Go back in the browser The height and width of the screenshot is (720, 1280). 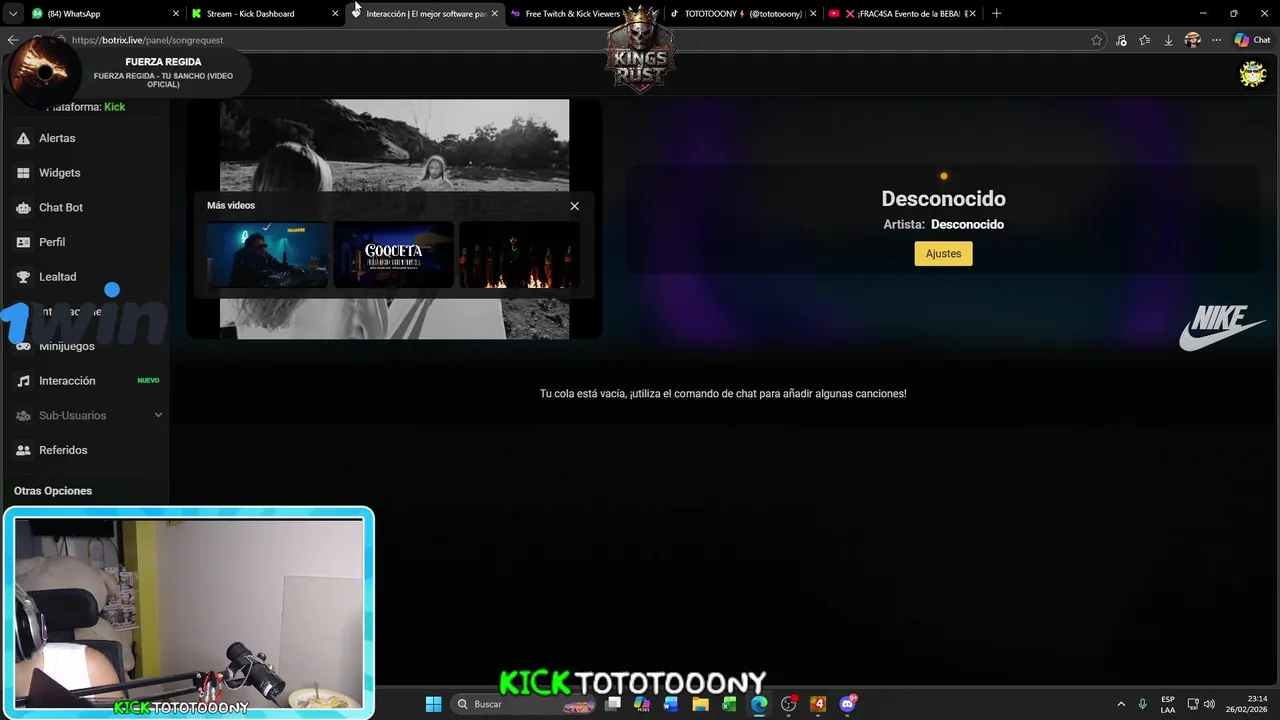point(12,40)
